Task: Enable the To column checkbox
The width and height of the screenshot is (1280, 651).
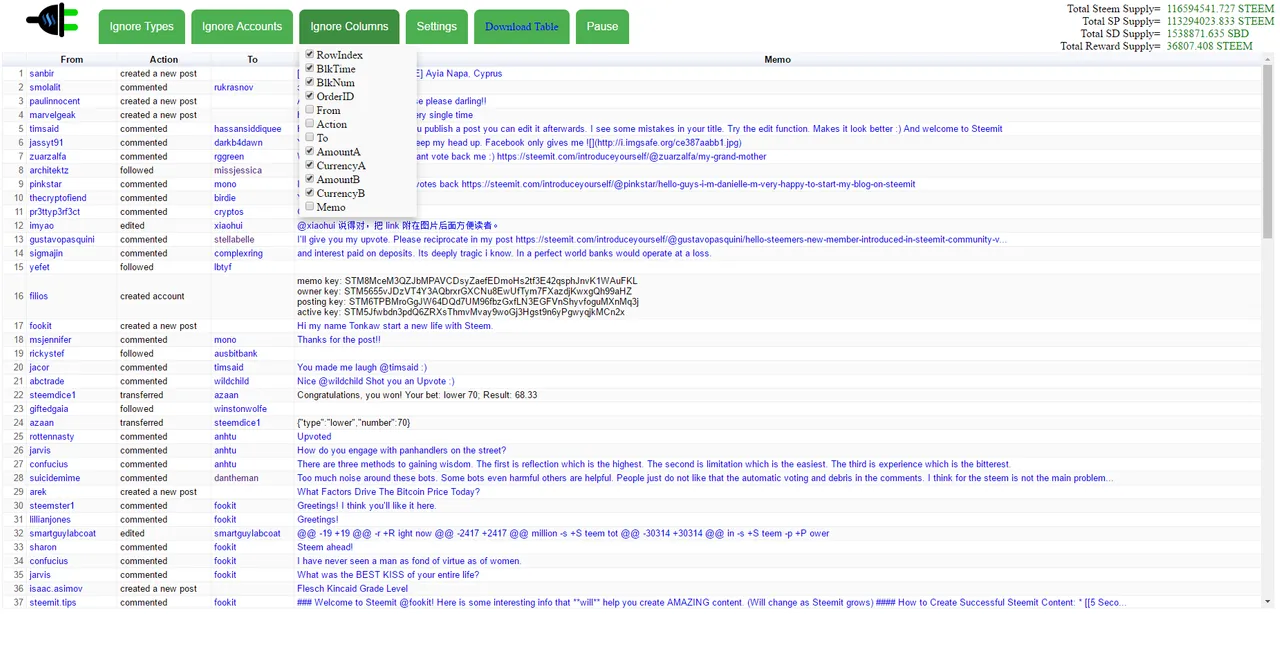Action: coord(310,138)
